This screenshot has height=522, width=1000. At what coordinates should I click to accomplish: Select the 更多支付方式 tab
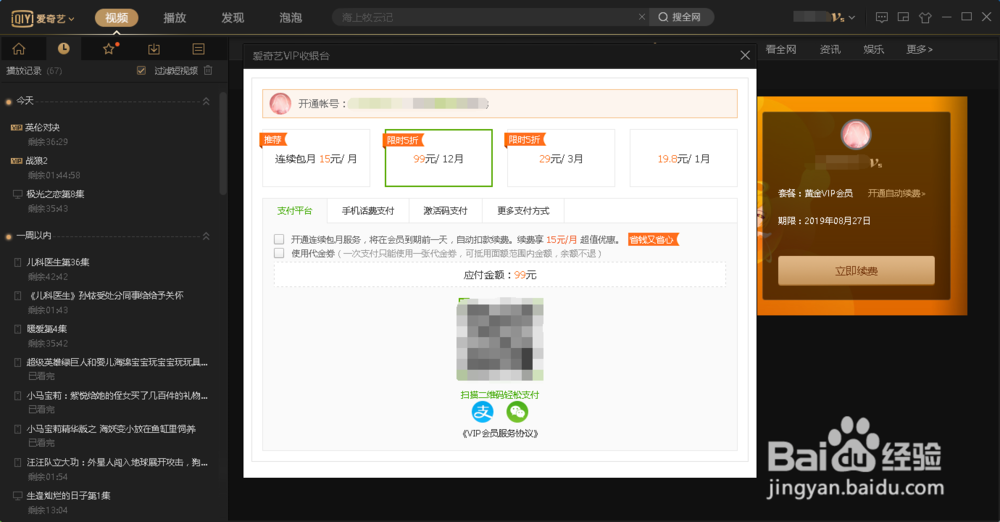[523, 211]
